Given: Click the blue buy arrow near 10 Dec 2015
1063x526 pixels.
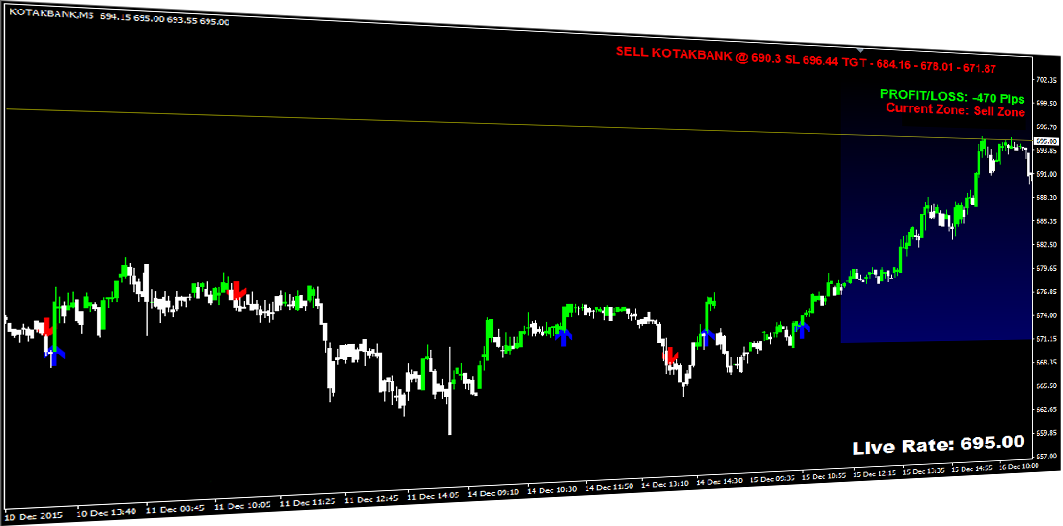Looking at the screenshot, I should pyautogui.click(x=54, y=357).
